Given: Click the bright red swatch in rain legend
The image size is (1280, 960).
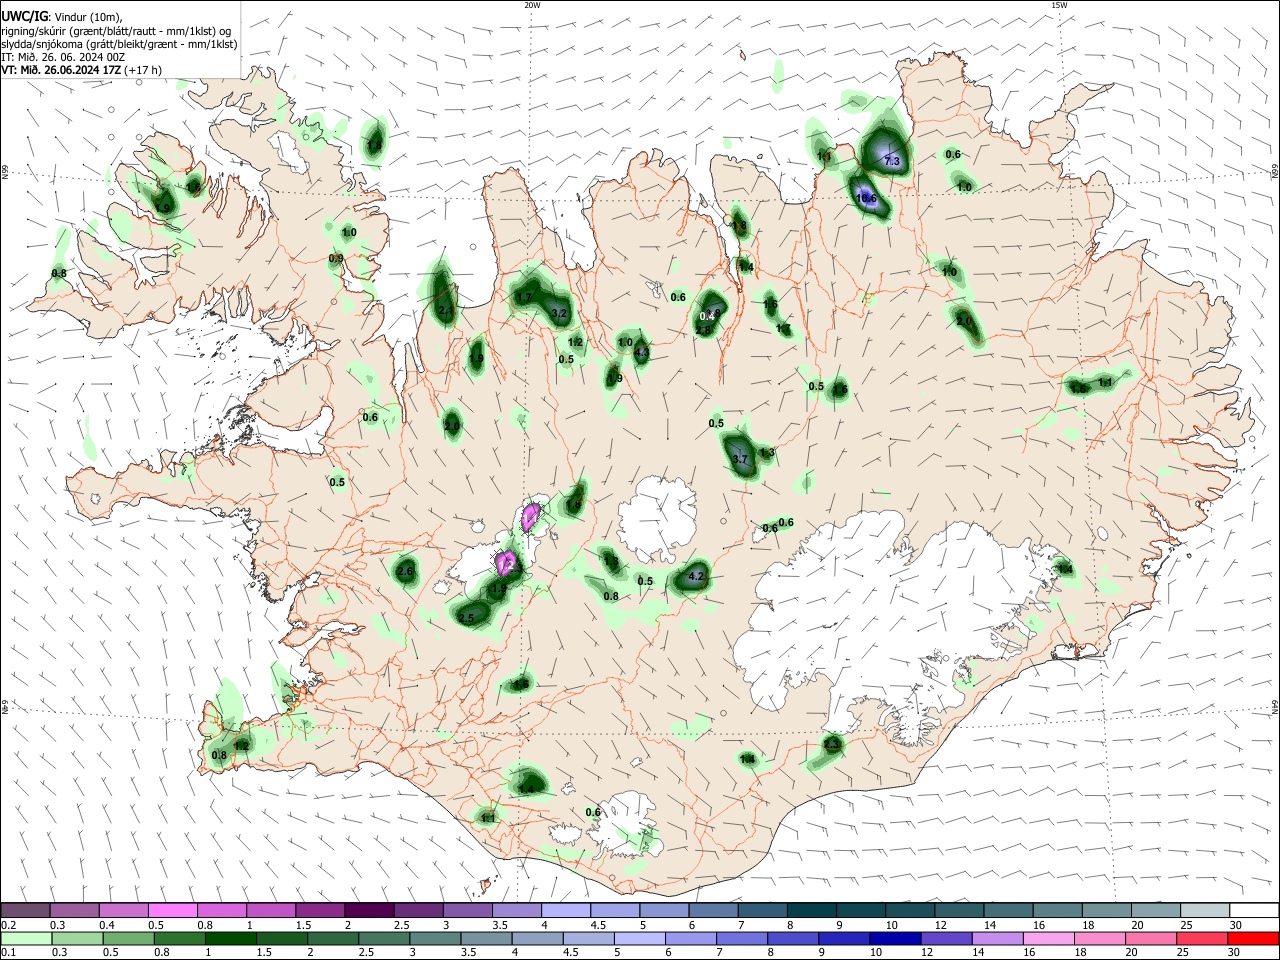Looking at the screenshot, I should [1253, 938].
